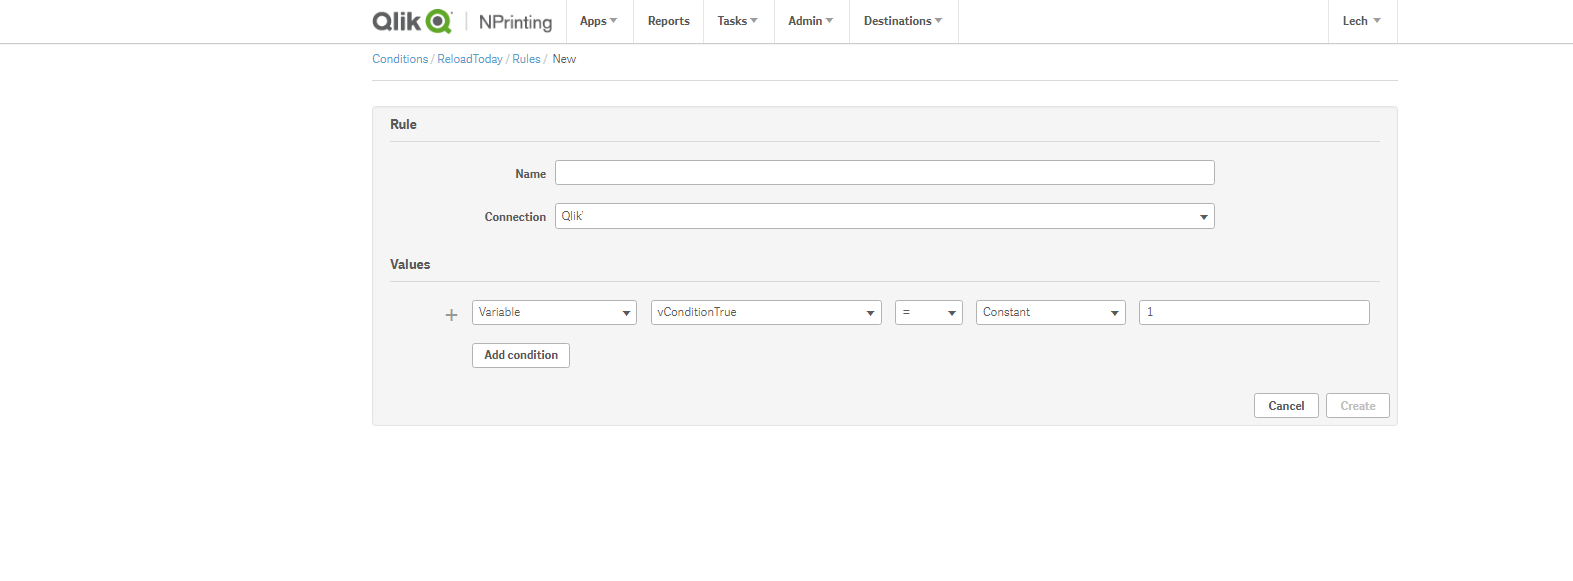
Task: Follow the Conditions breadcrumb link
Action: [x=400, y=59]
